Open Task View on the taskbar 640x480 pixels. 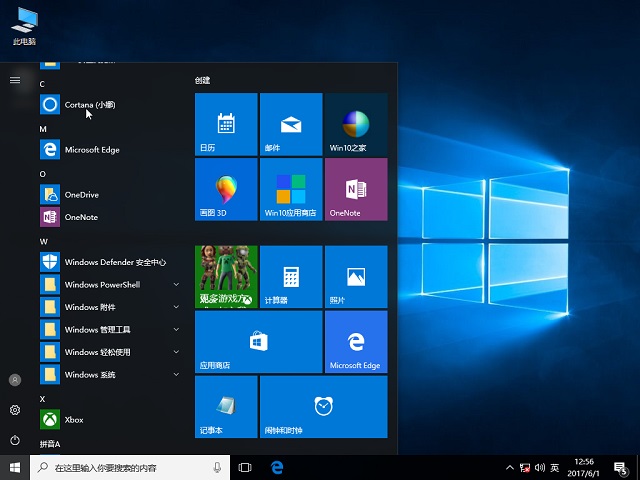click(x=245, y=467)
